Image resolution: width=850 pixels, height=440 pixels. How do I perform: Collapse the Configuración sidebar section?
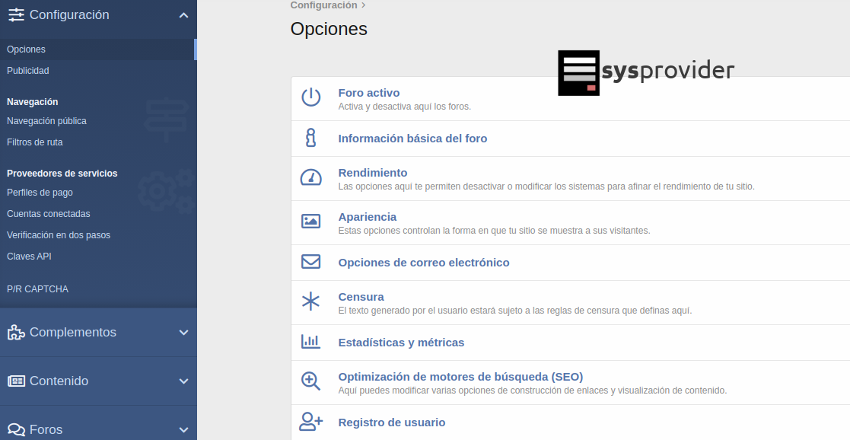click(x=183, y=15)
